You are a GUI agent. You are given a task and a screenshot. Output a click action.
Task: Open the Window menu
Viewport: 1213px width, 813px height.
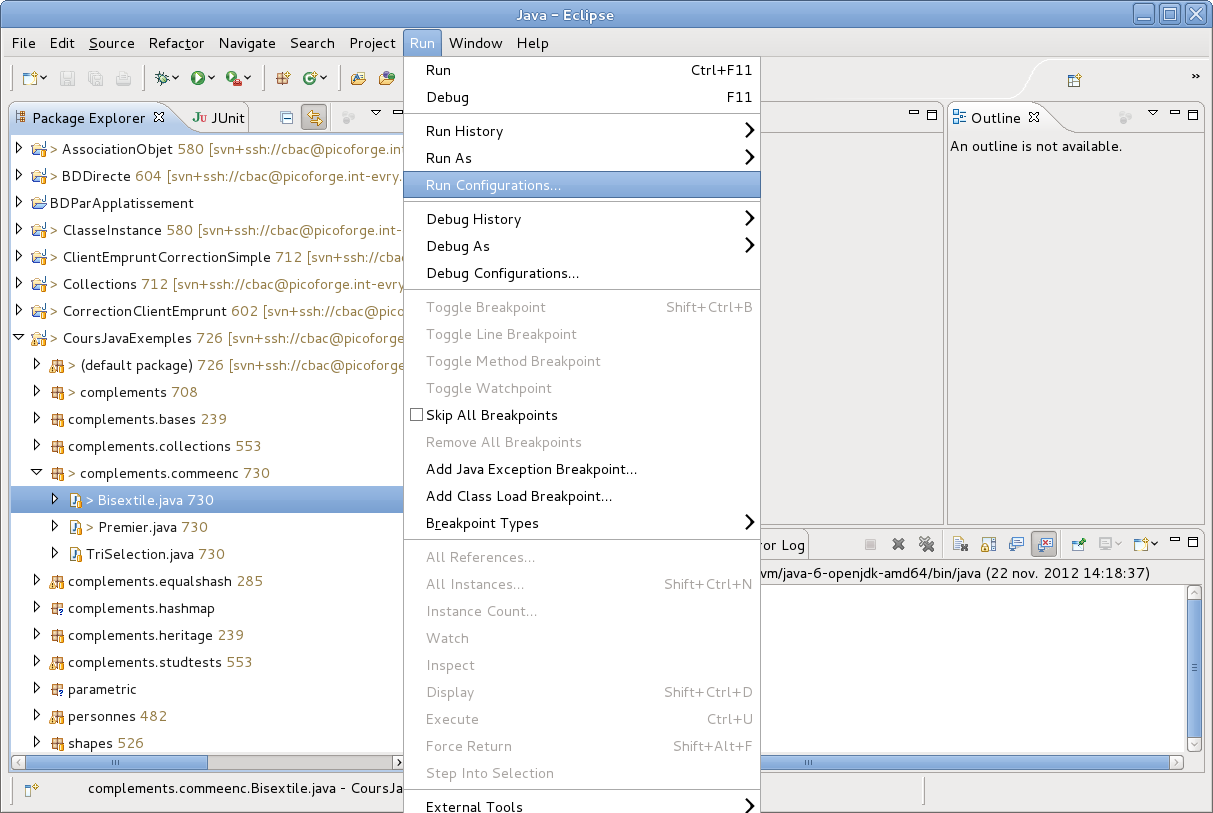point(475,43)
